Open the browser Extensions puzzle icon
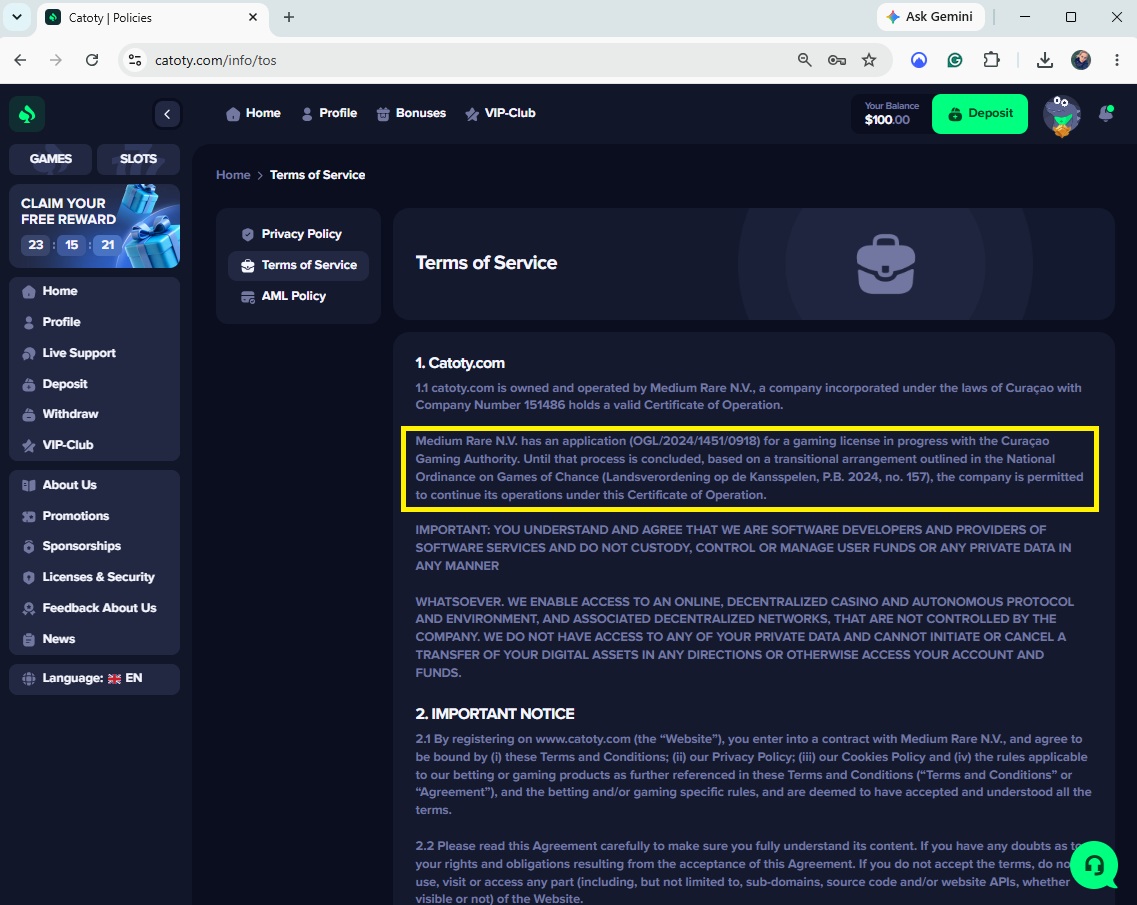 [x=991, y=60]
